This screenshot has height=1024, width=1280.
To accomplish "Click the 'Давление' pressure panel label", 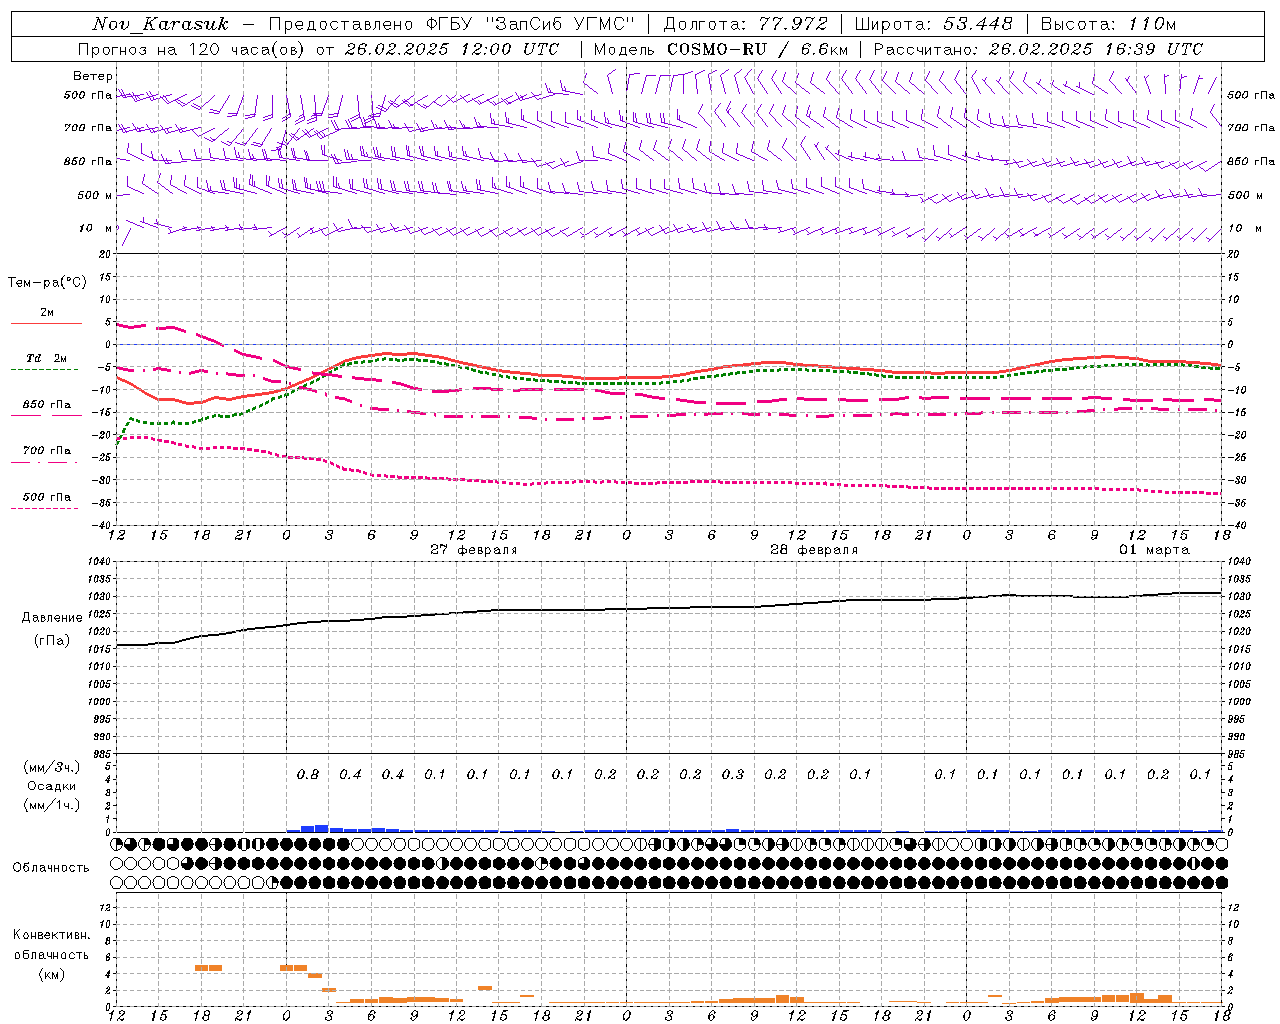I will (x=52, y=617).
